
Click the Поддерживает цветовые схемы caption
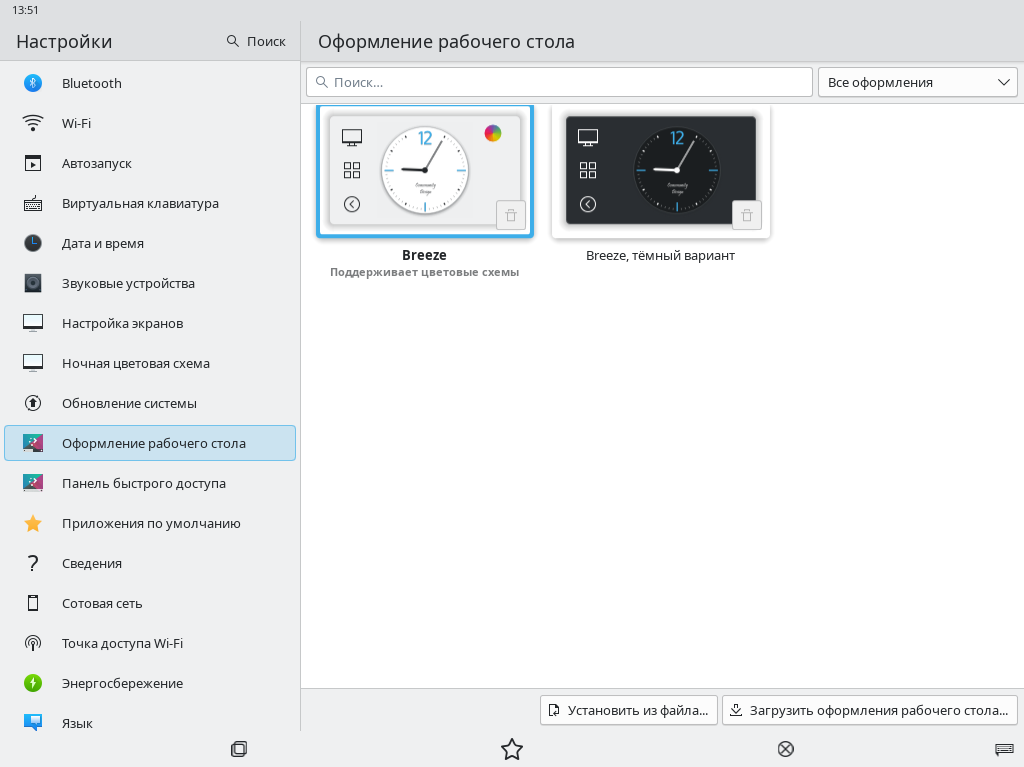[424, 272]
